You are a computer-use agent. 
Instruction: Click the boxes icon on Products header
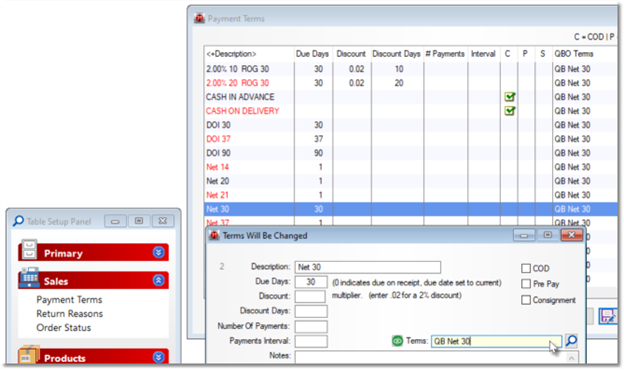[x=29, y=355]
